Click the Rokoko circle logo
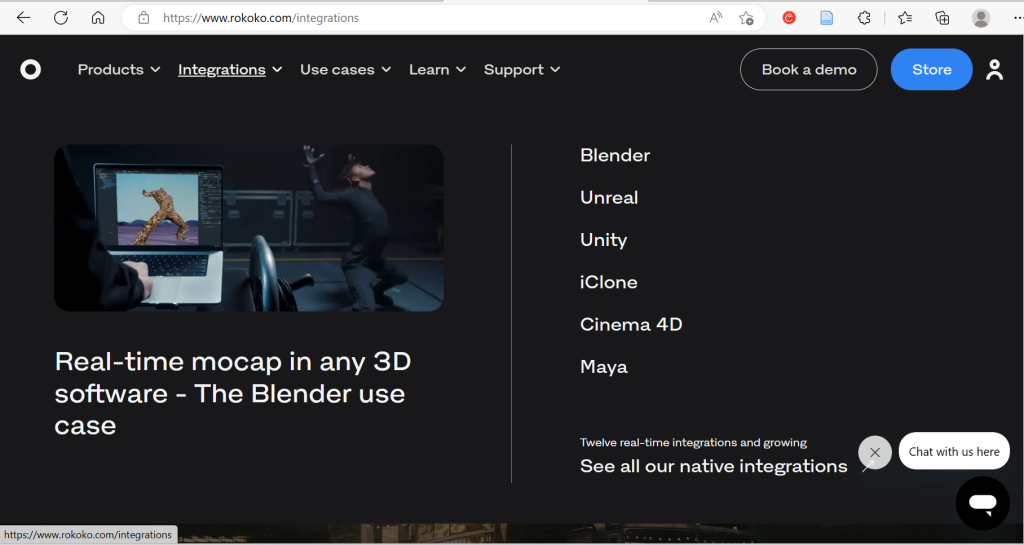 coord(30,69)
